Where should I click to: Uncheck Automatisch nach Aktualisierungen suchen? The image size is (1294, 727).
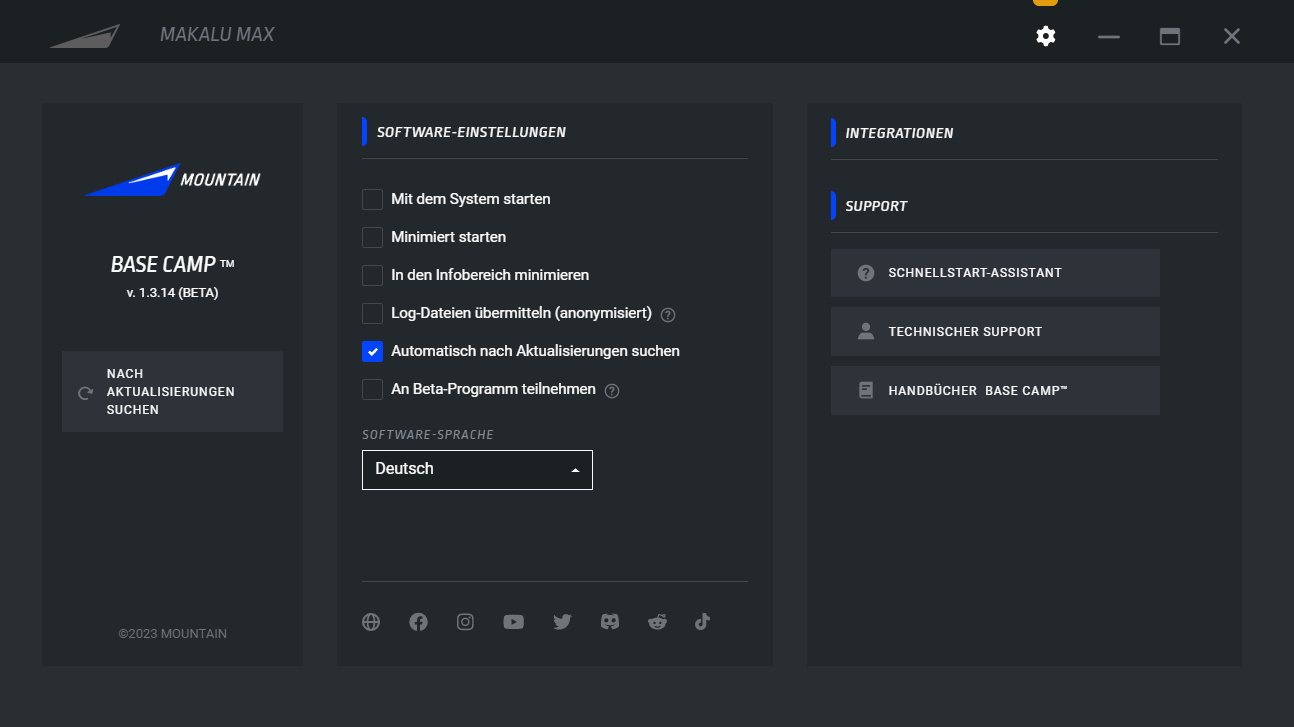[x=372, y=351]
